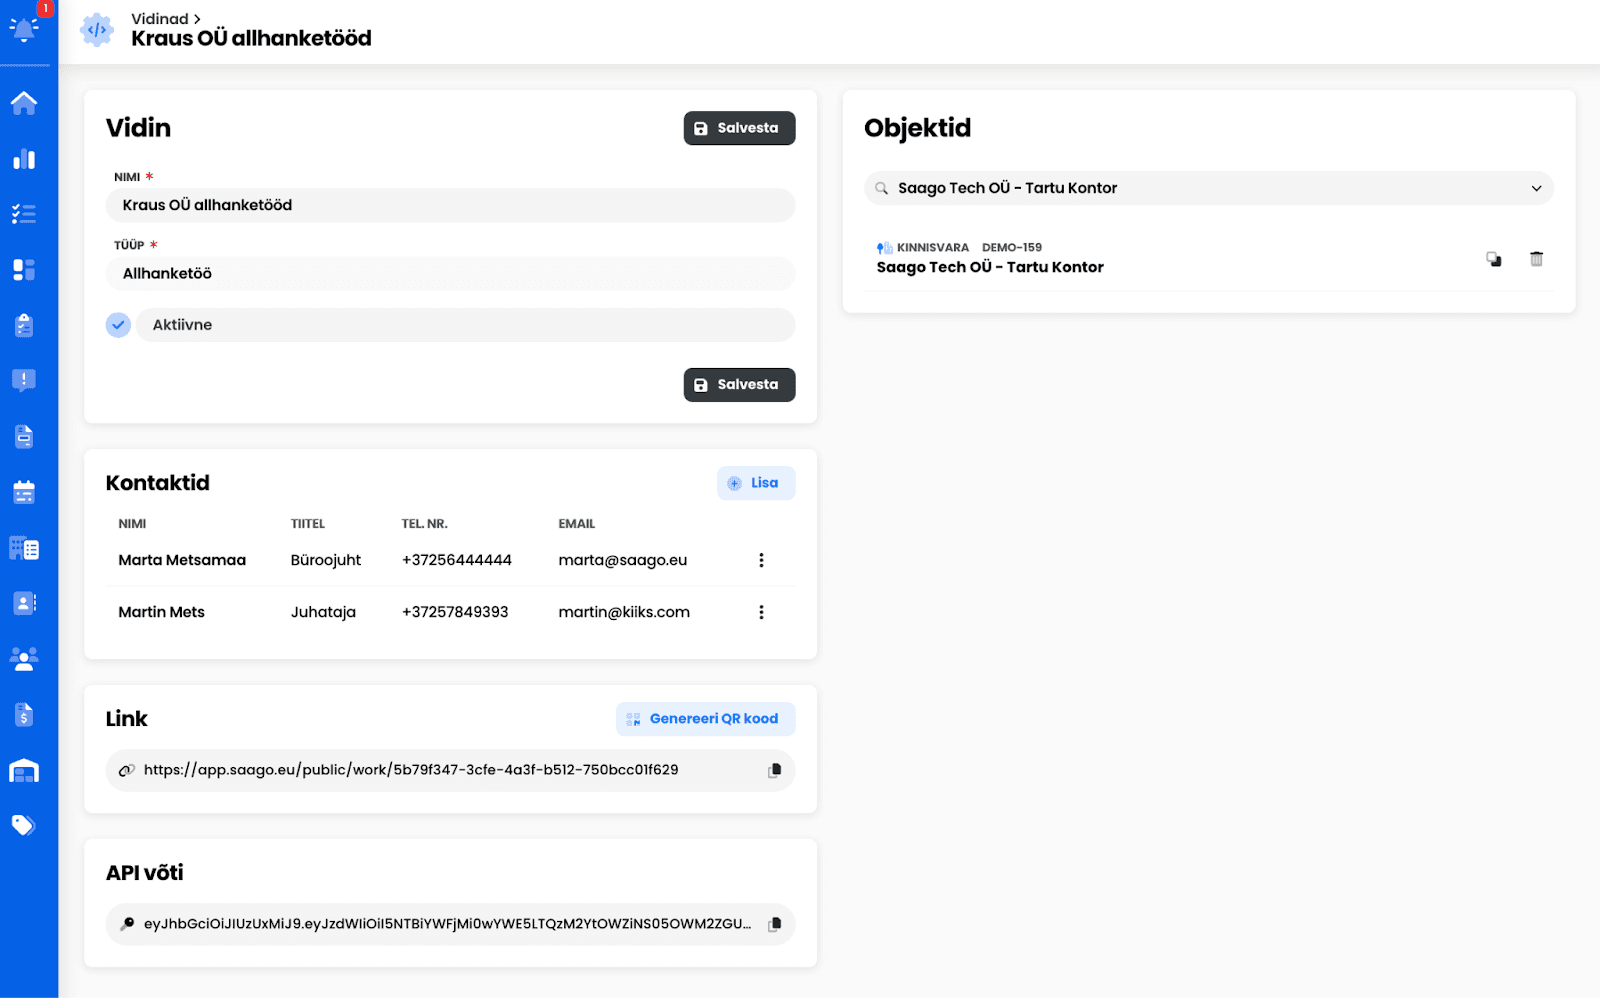Click the TEL. NR. column header

coord(424,524)
